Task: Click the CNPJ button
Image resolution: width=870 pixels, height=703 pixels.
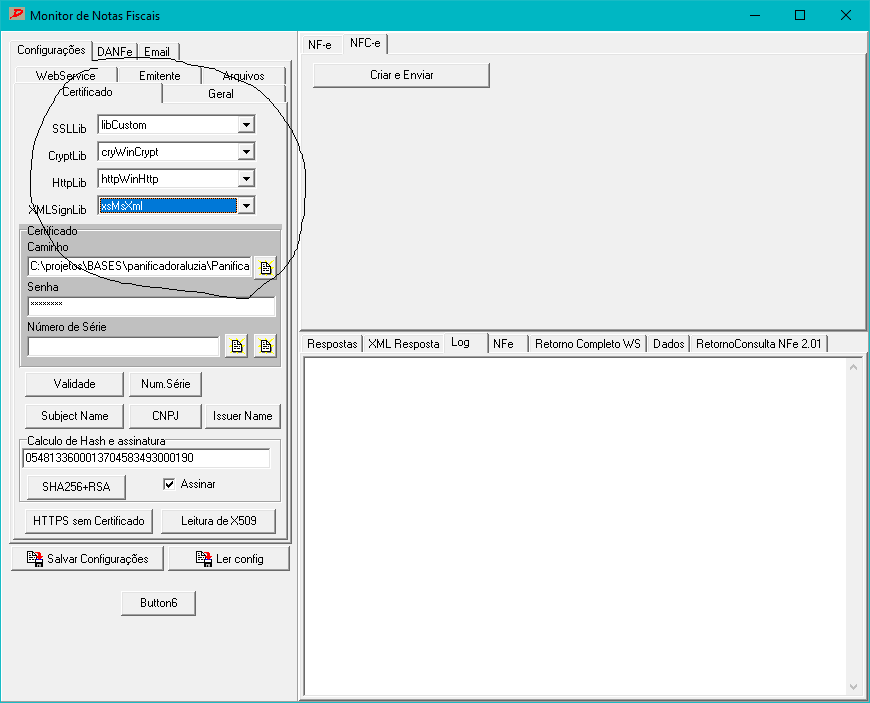Action: click(165, 416)
